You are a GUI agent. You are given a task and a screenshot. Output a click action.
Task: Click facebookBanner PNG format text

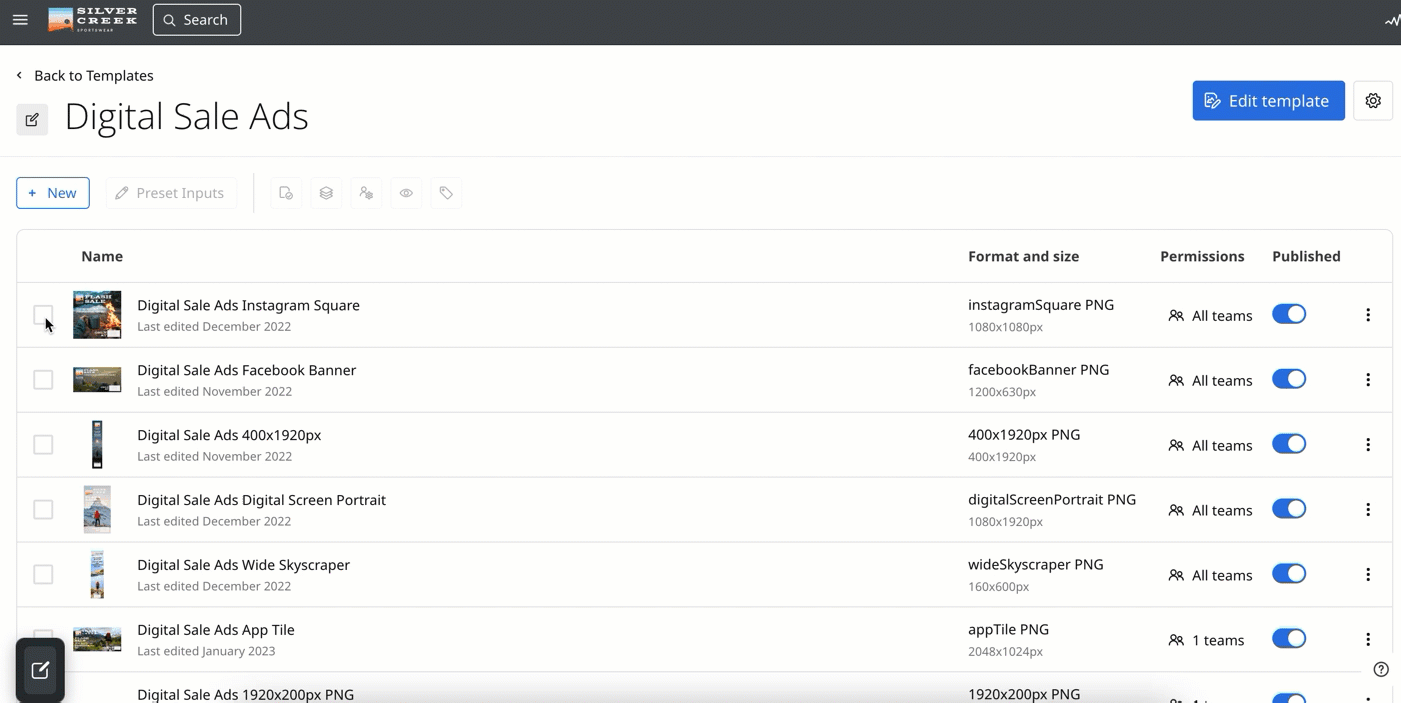(x=1039, y=370)
